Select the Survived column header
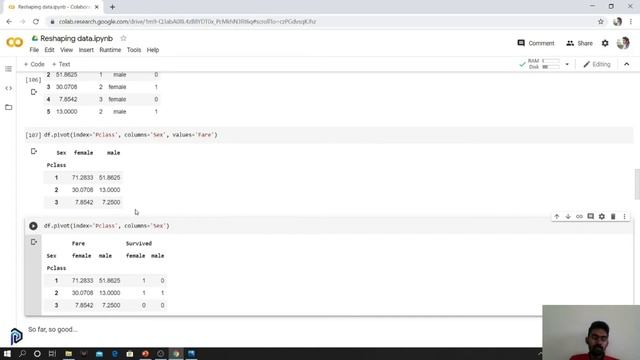Viewport: 640px width, 360px height. pos(139,243)
